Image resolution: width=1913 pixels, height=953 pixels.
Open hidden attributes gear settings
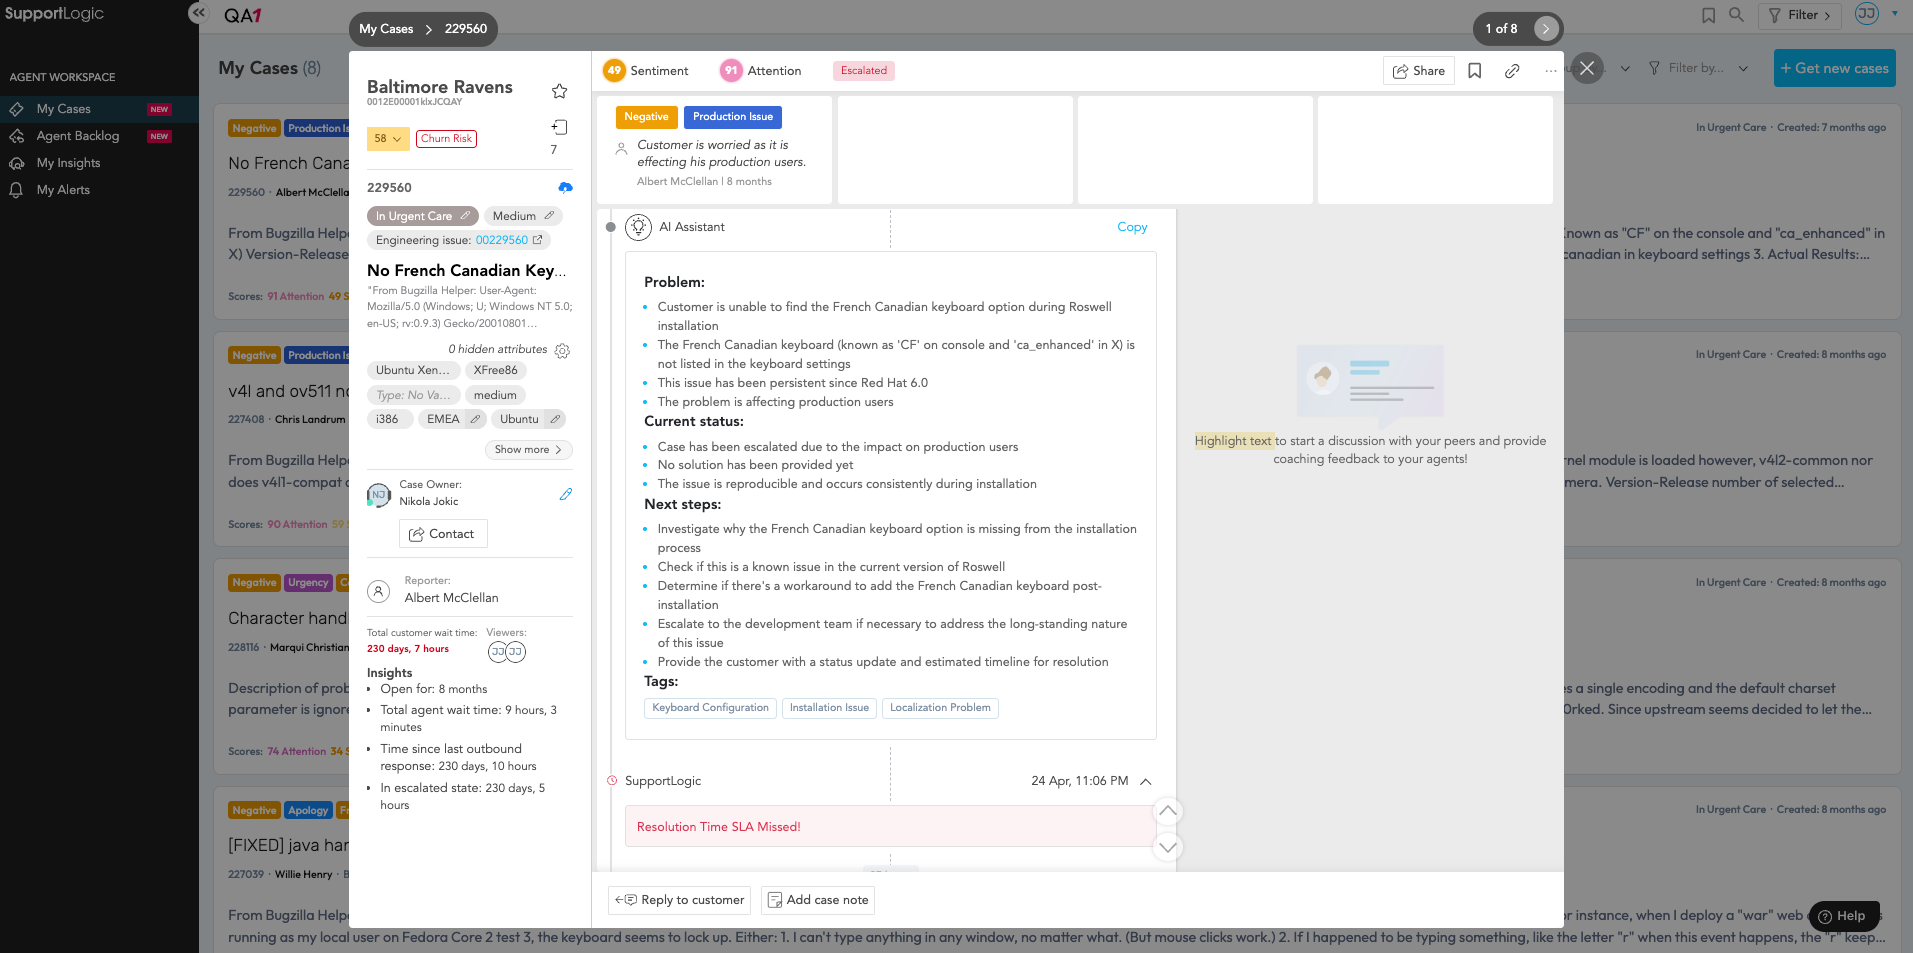562,351
